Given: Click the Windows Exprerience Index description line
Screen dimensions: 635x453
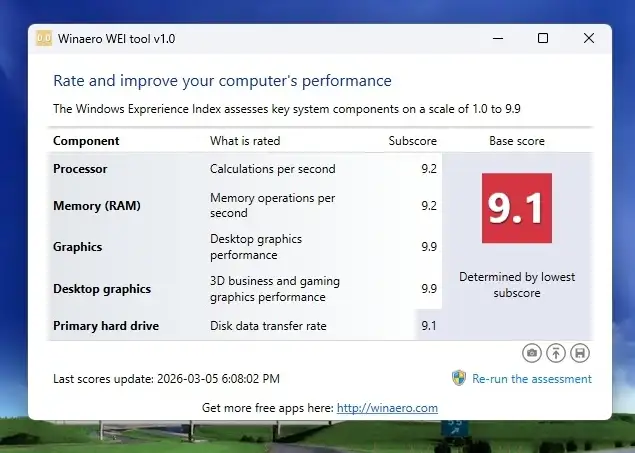Looking at the screenshot, I should click(287, 109).
